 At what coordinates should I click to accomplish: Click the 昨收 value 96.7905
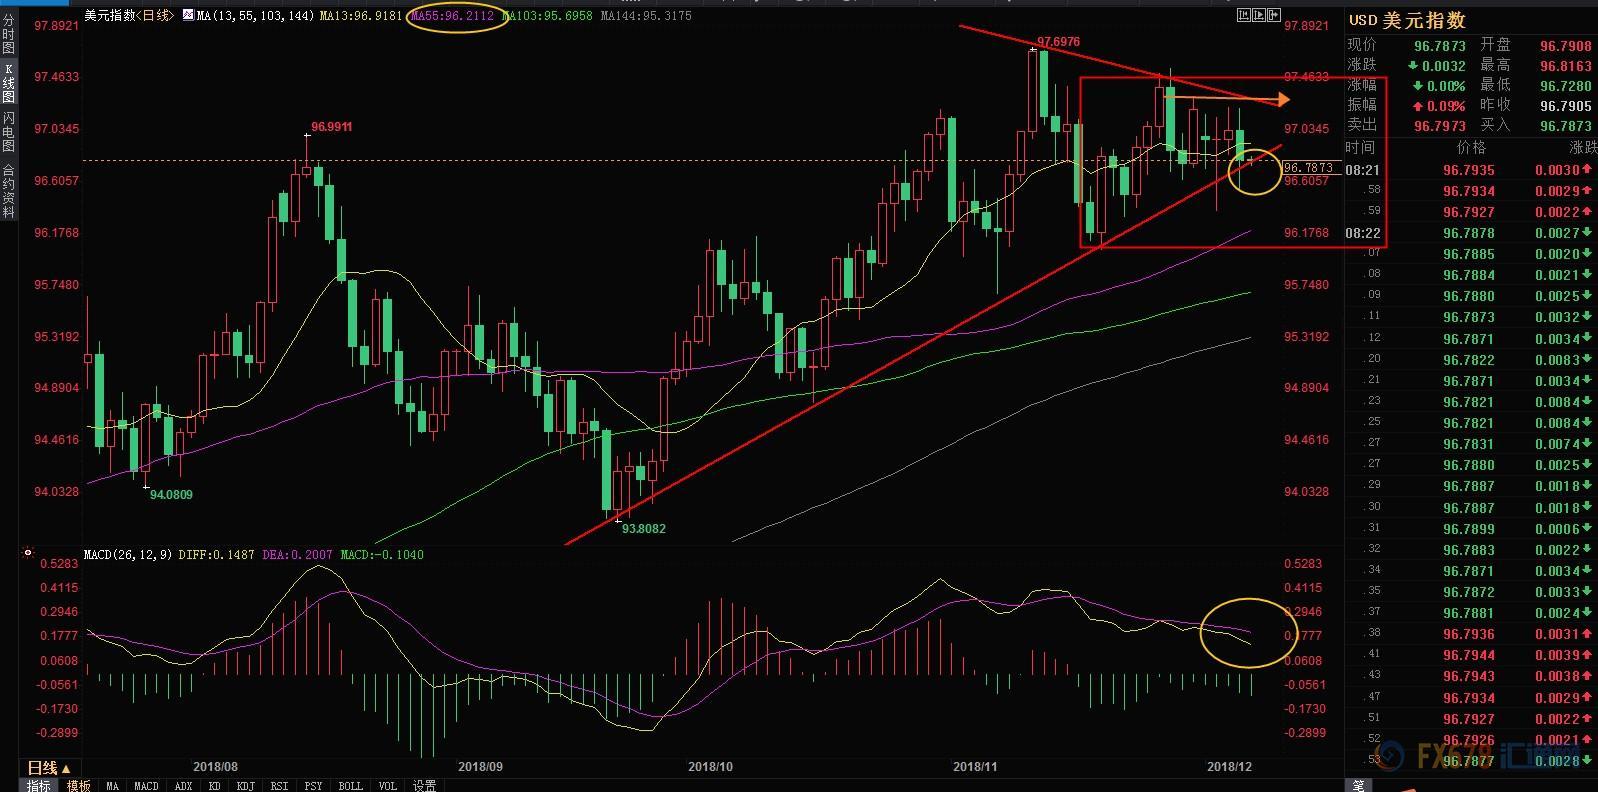tap(1566, 106)
